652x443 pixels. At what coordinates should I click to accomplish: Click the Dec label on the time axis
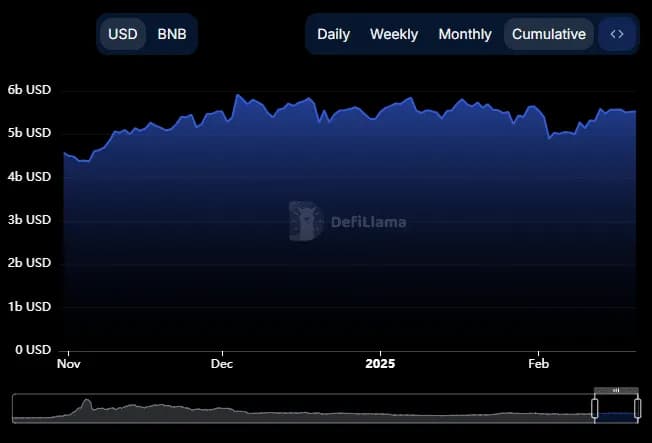pos(222,364)
